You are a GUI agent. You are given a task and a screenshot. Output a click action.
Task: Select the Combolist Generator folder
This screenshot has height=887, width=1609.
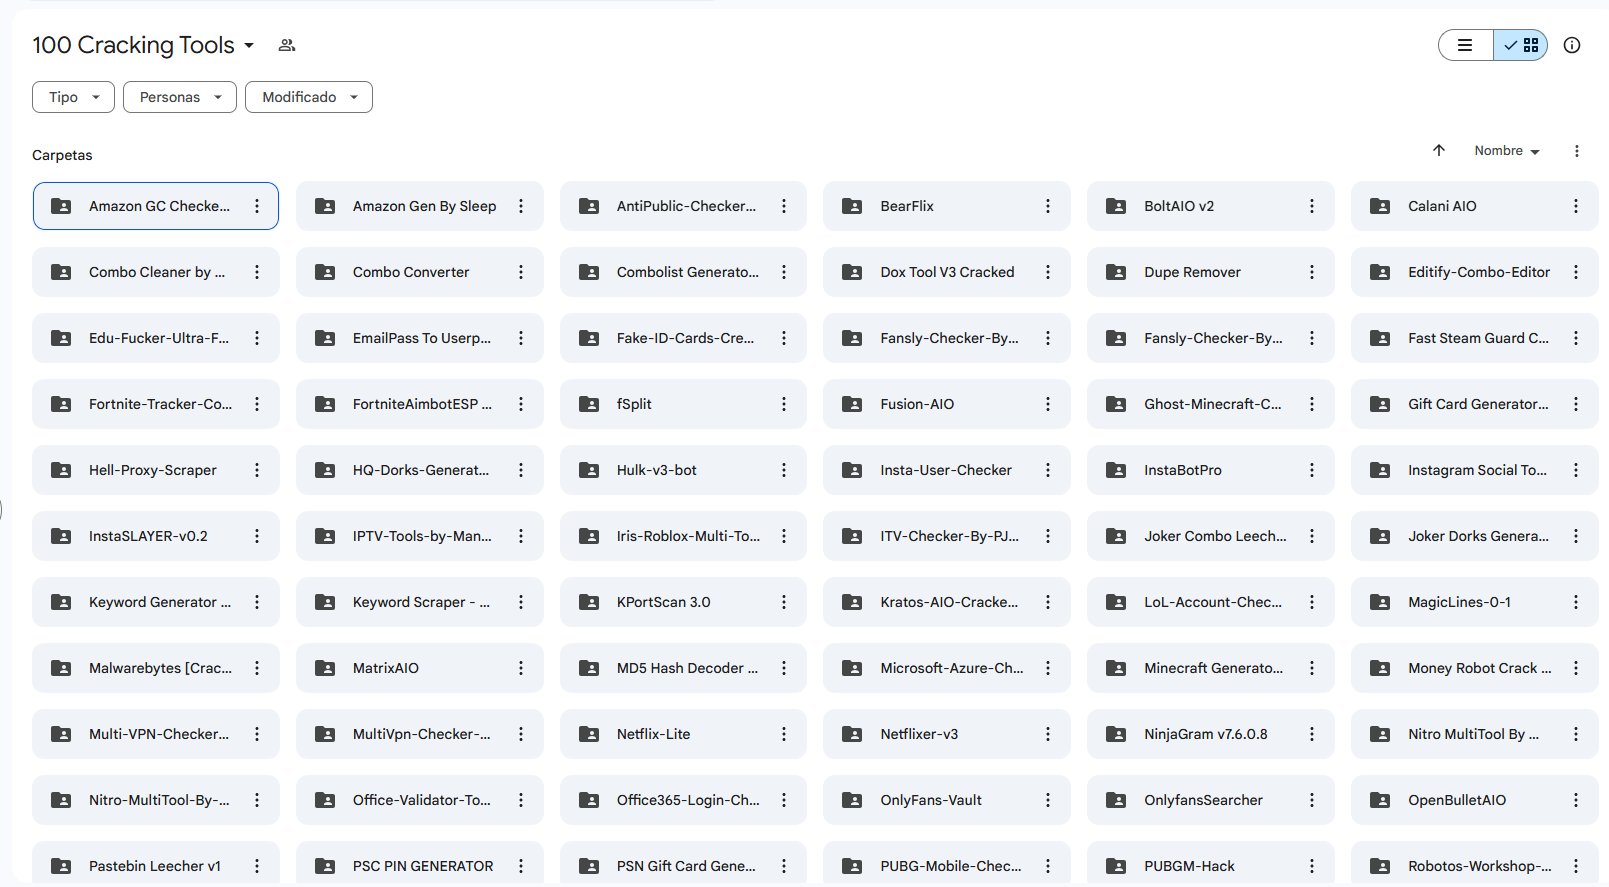click(x=683, y=272)
